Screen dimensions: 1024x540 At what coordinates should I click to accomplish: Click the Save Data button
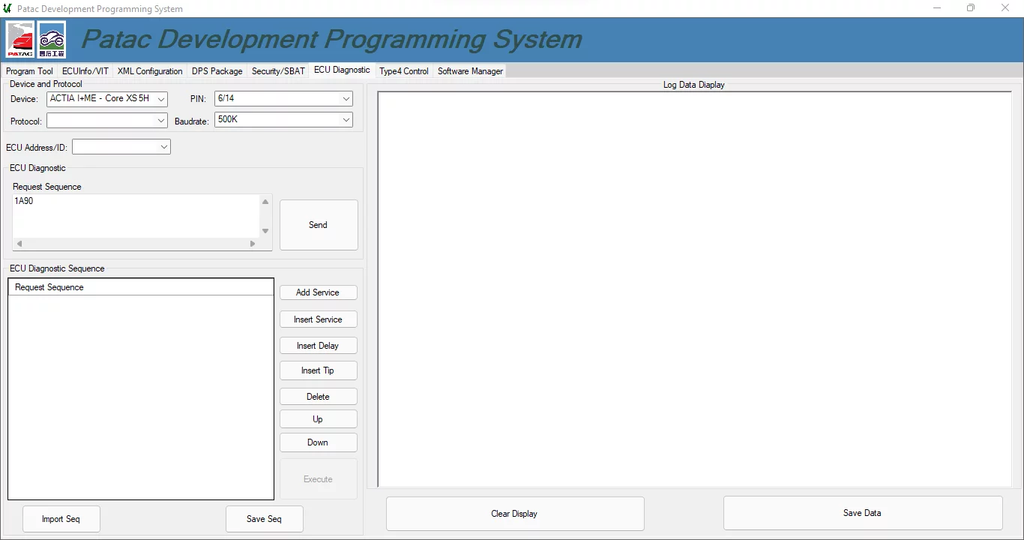pyautogui.click(x=862, y=513)
